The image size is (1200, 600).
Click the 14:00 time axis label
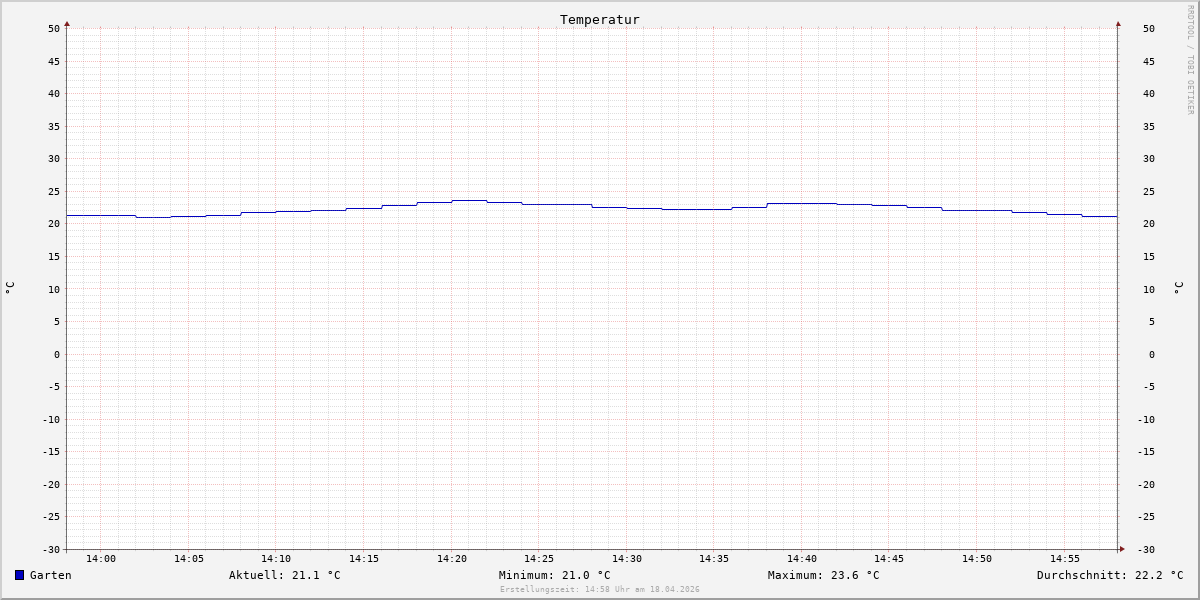pyautogui.click(x=101, y=559)
